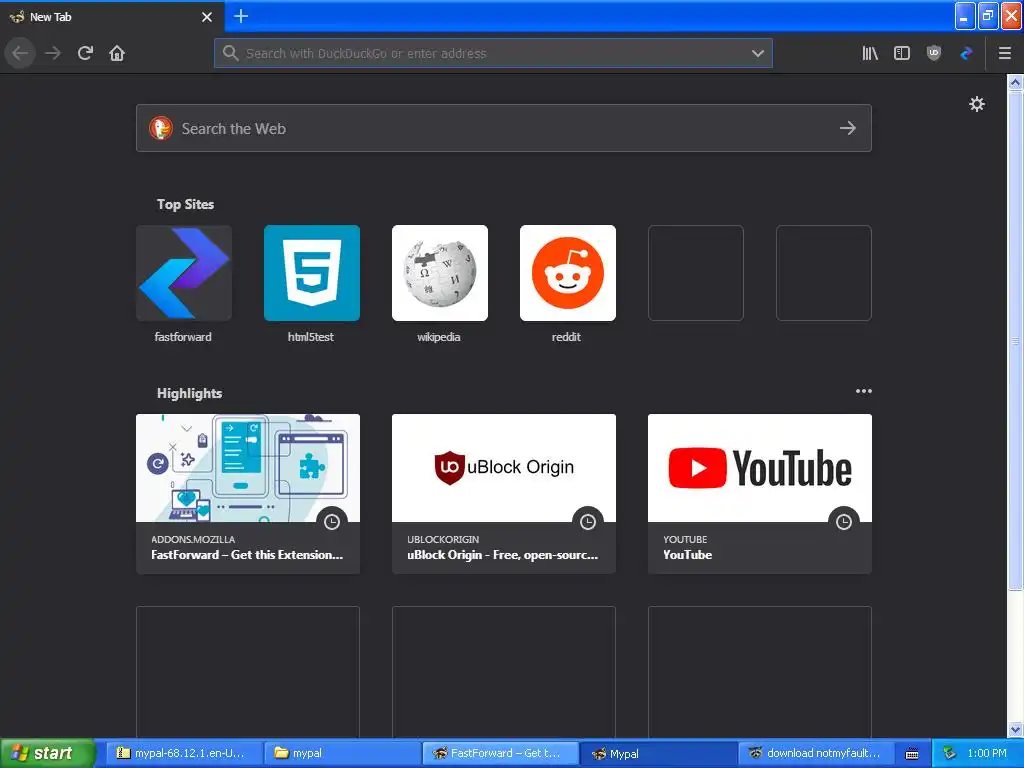
Task: Submit web search with arrow button
Action: (x=848, y=128)
